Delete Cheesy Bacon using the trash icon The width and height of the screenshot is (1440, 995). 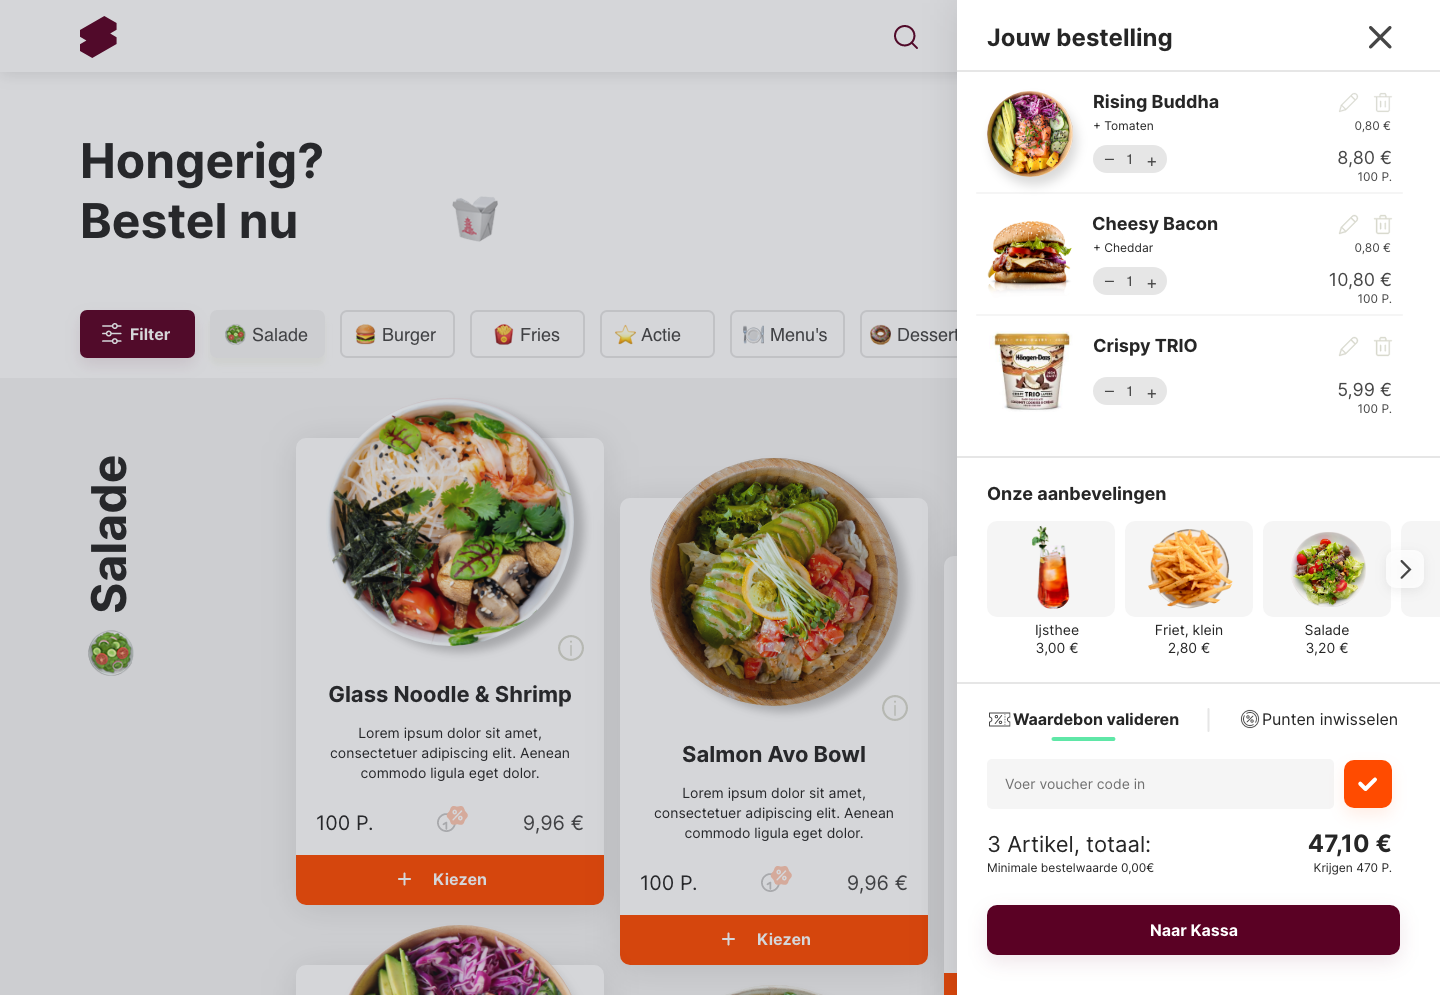coord(1383,224)
